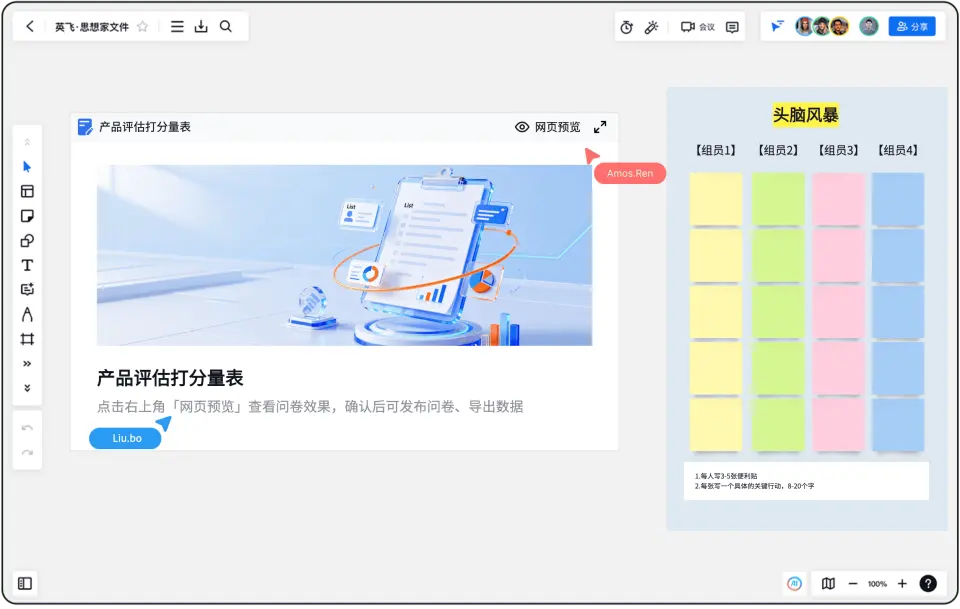Select the AI comment card tool

click(27, 290)
